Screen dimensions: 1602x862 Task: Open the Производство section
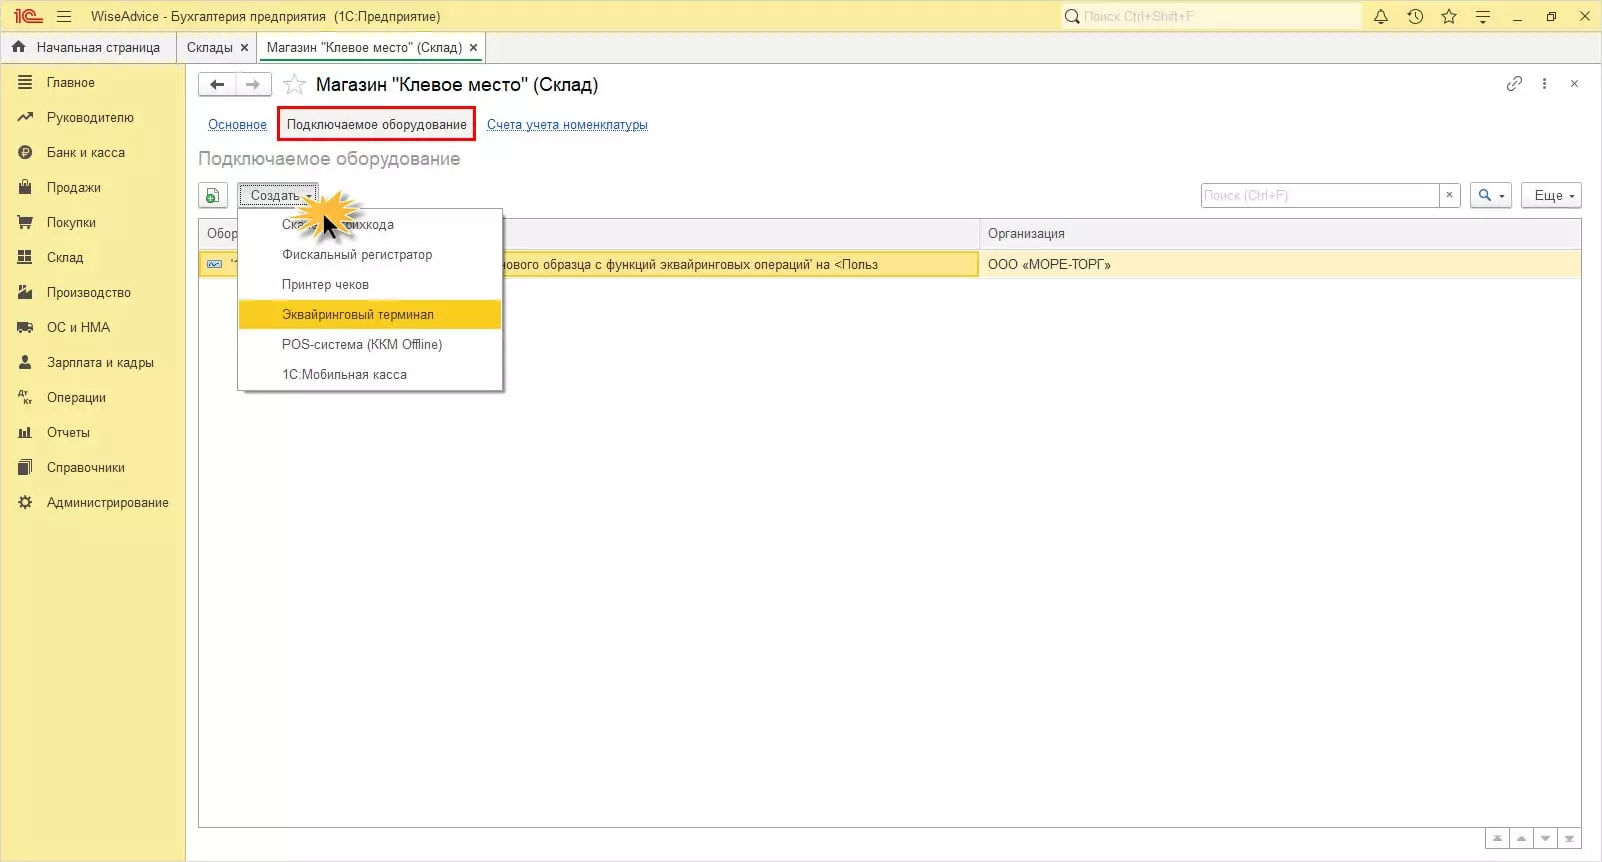click(89, 293)
